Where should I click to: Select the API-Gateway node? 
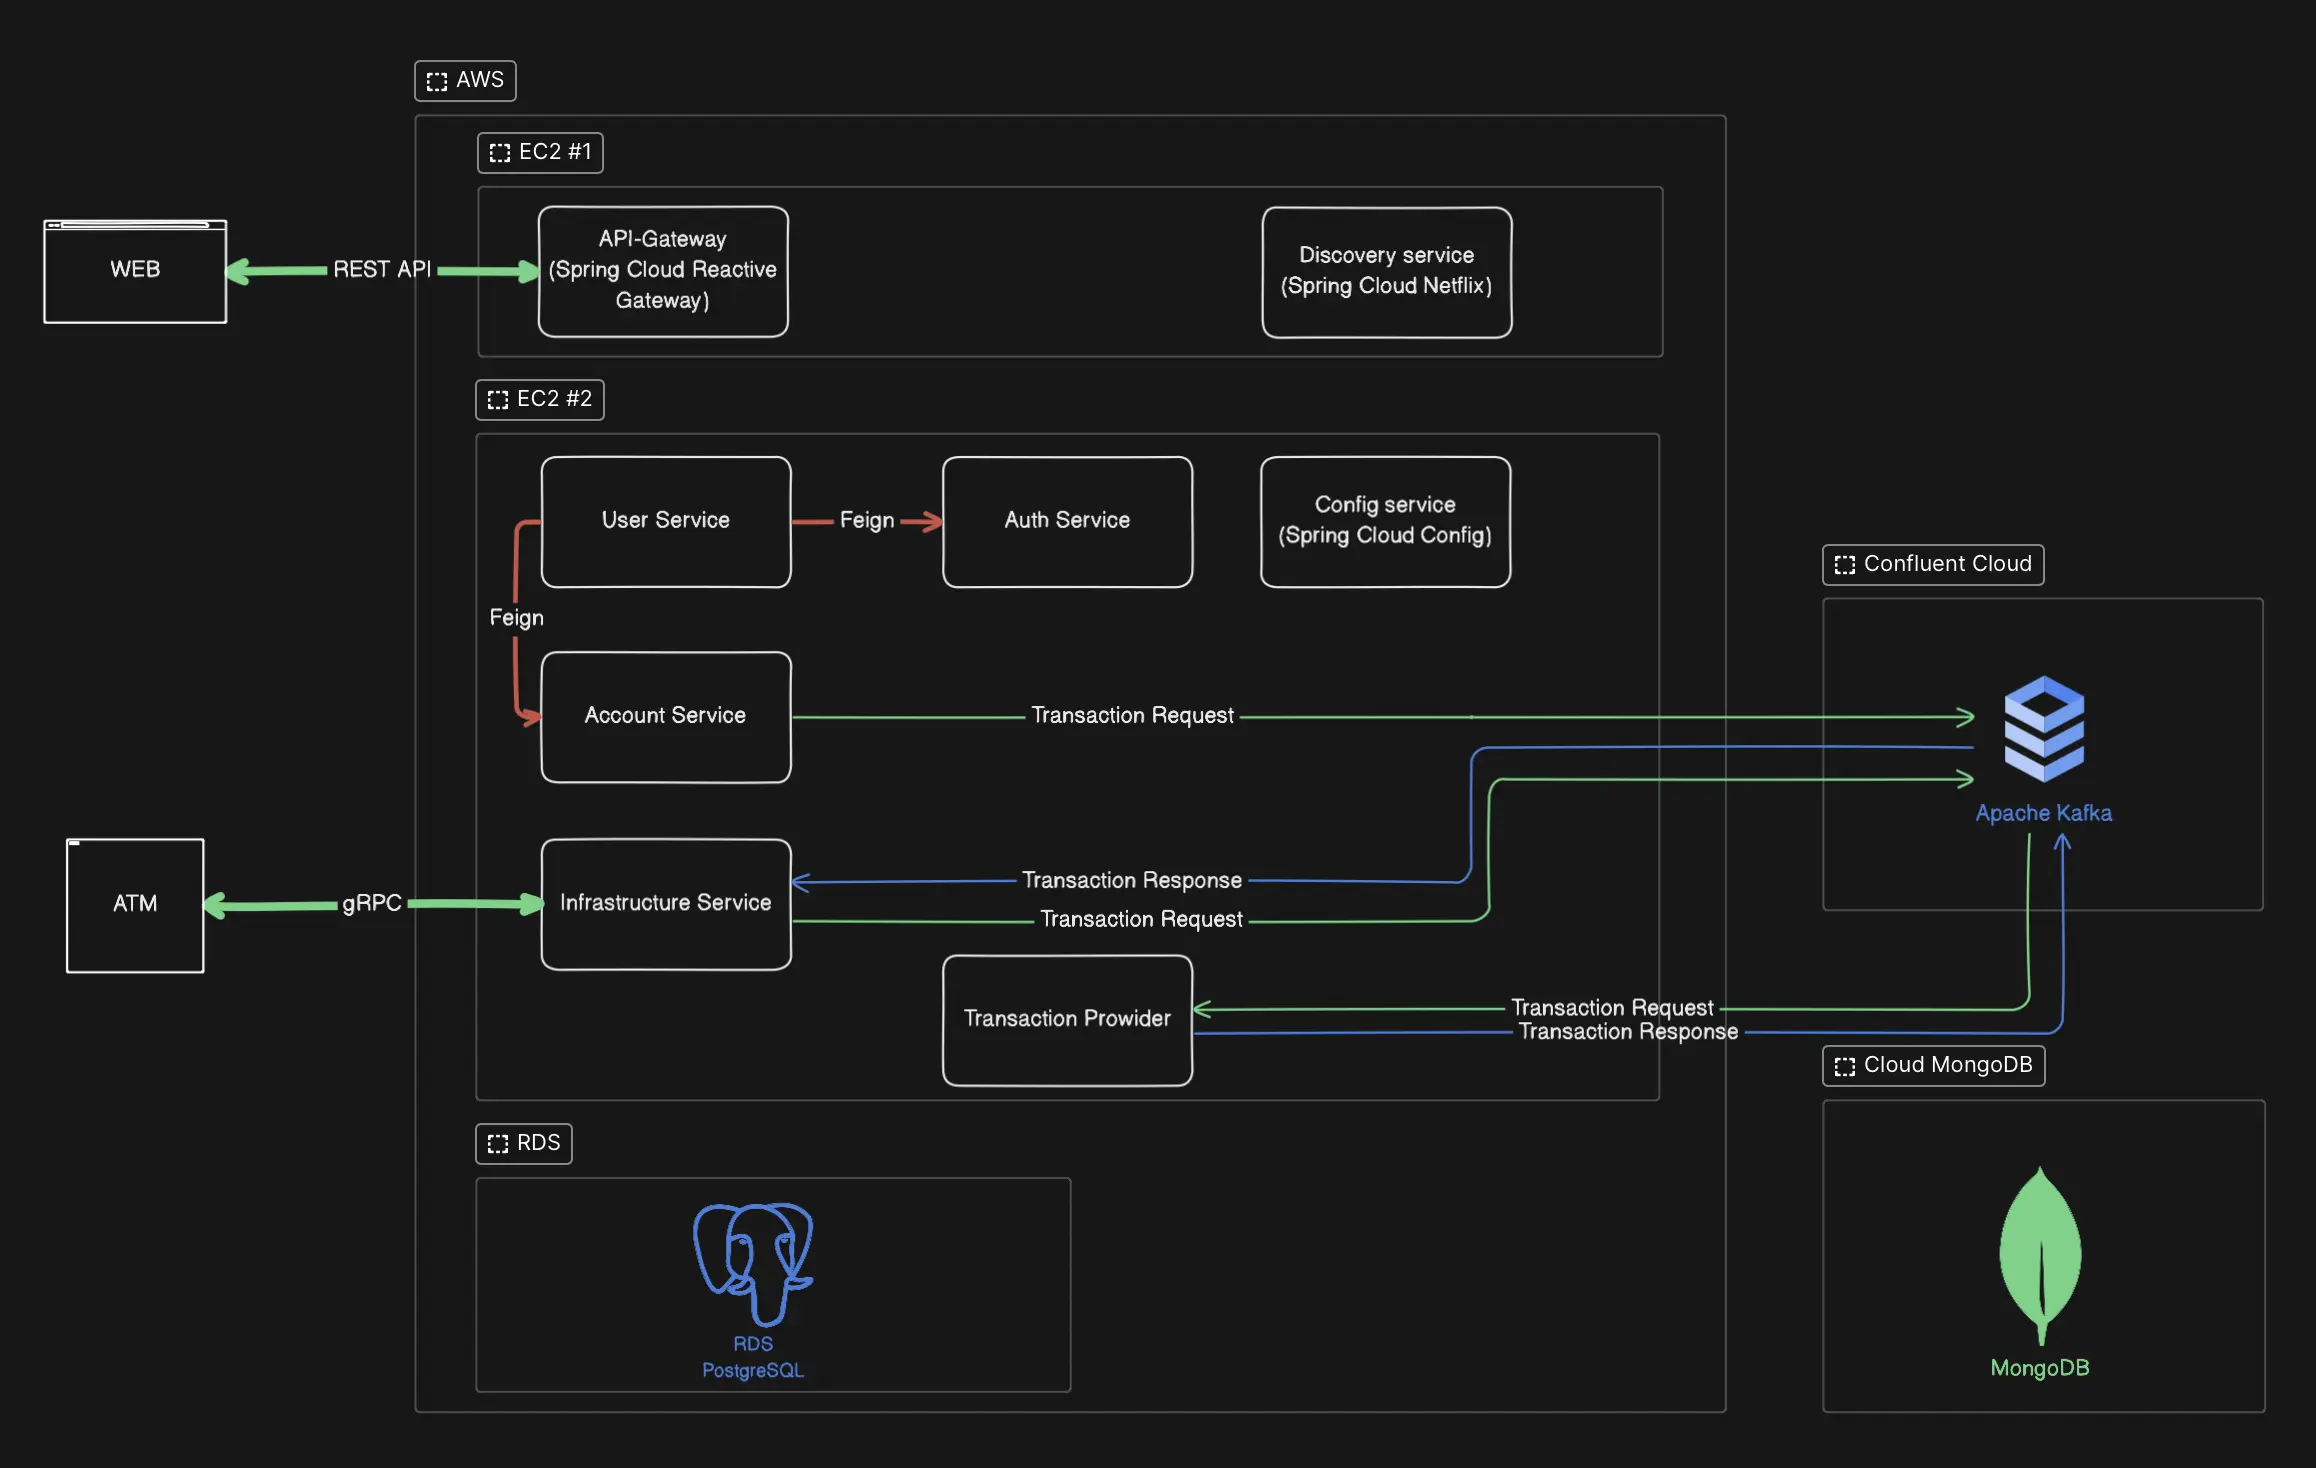click(663, 271)
